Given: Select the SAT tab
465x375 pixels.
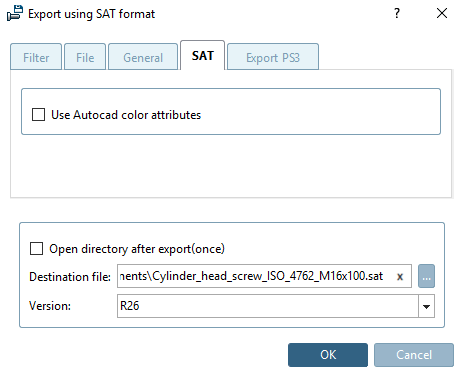Looking at the screenshot, I should pyautogui.click(x=203, y=55).
